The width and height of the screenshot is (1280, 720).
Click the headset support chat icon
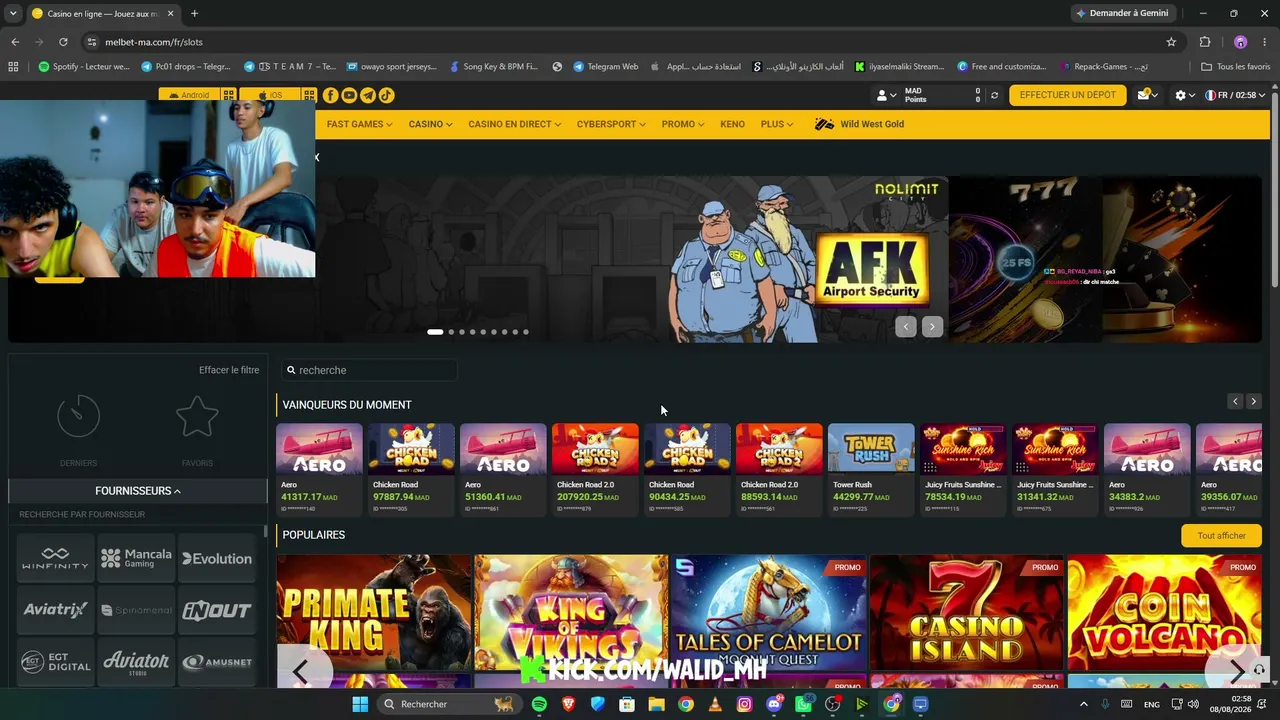coord(1259,670)
